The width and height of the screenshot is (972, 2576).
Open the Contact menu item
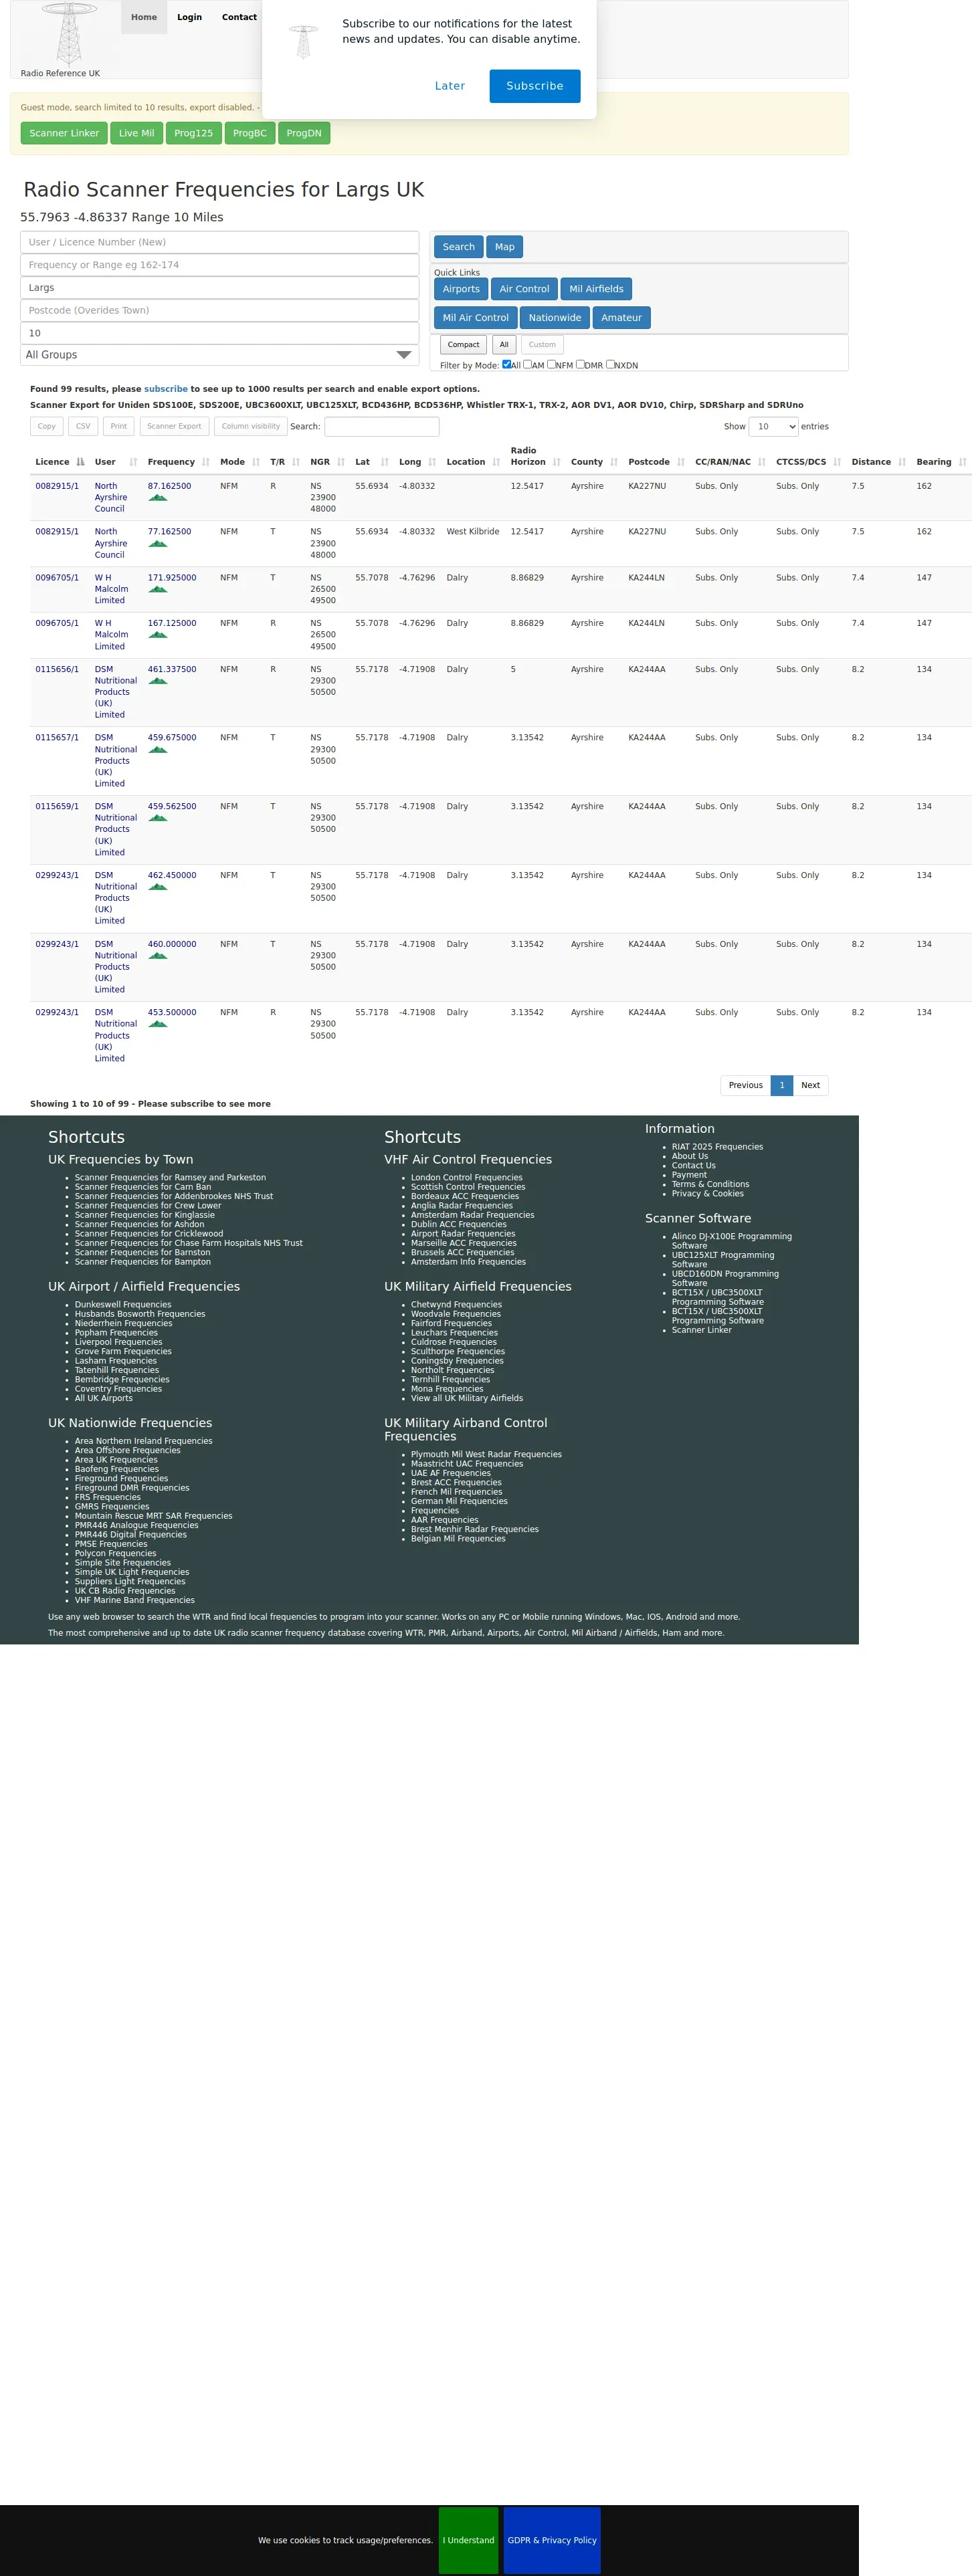(239, 17)
